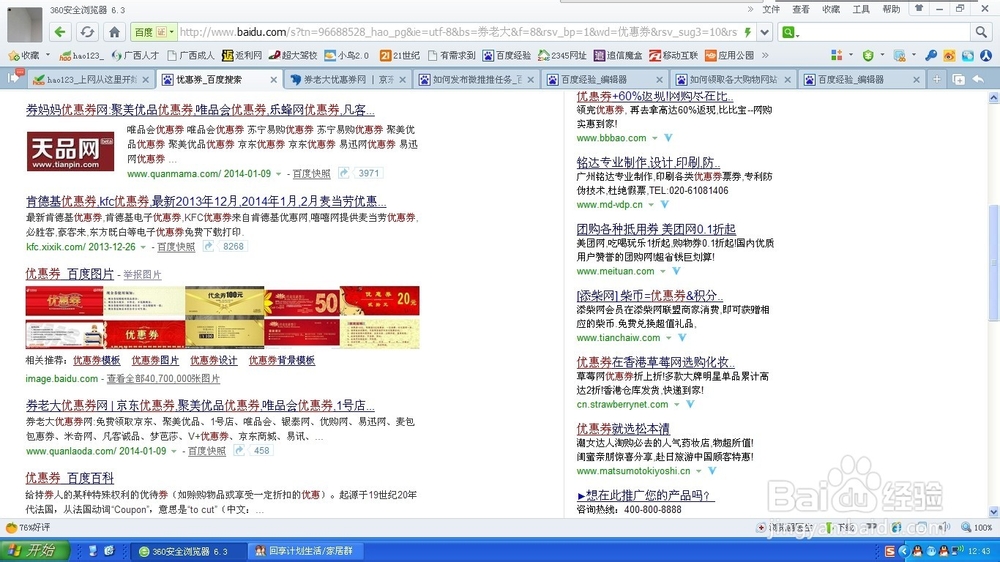Open related suggestion 优惠券模板

(x=96, y=360)
